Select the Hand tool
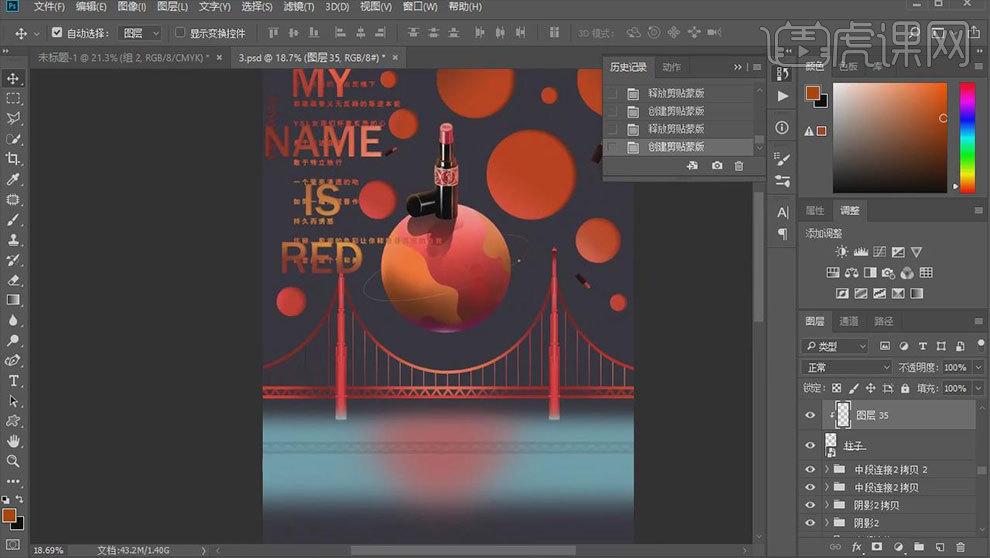 point(13,441)
